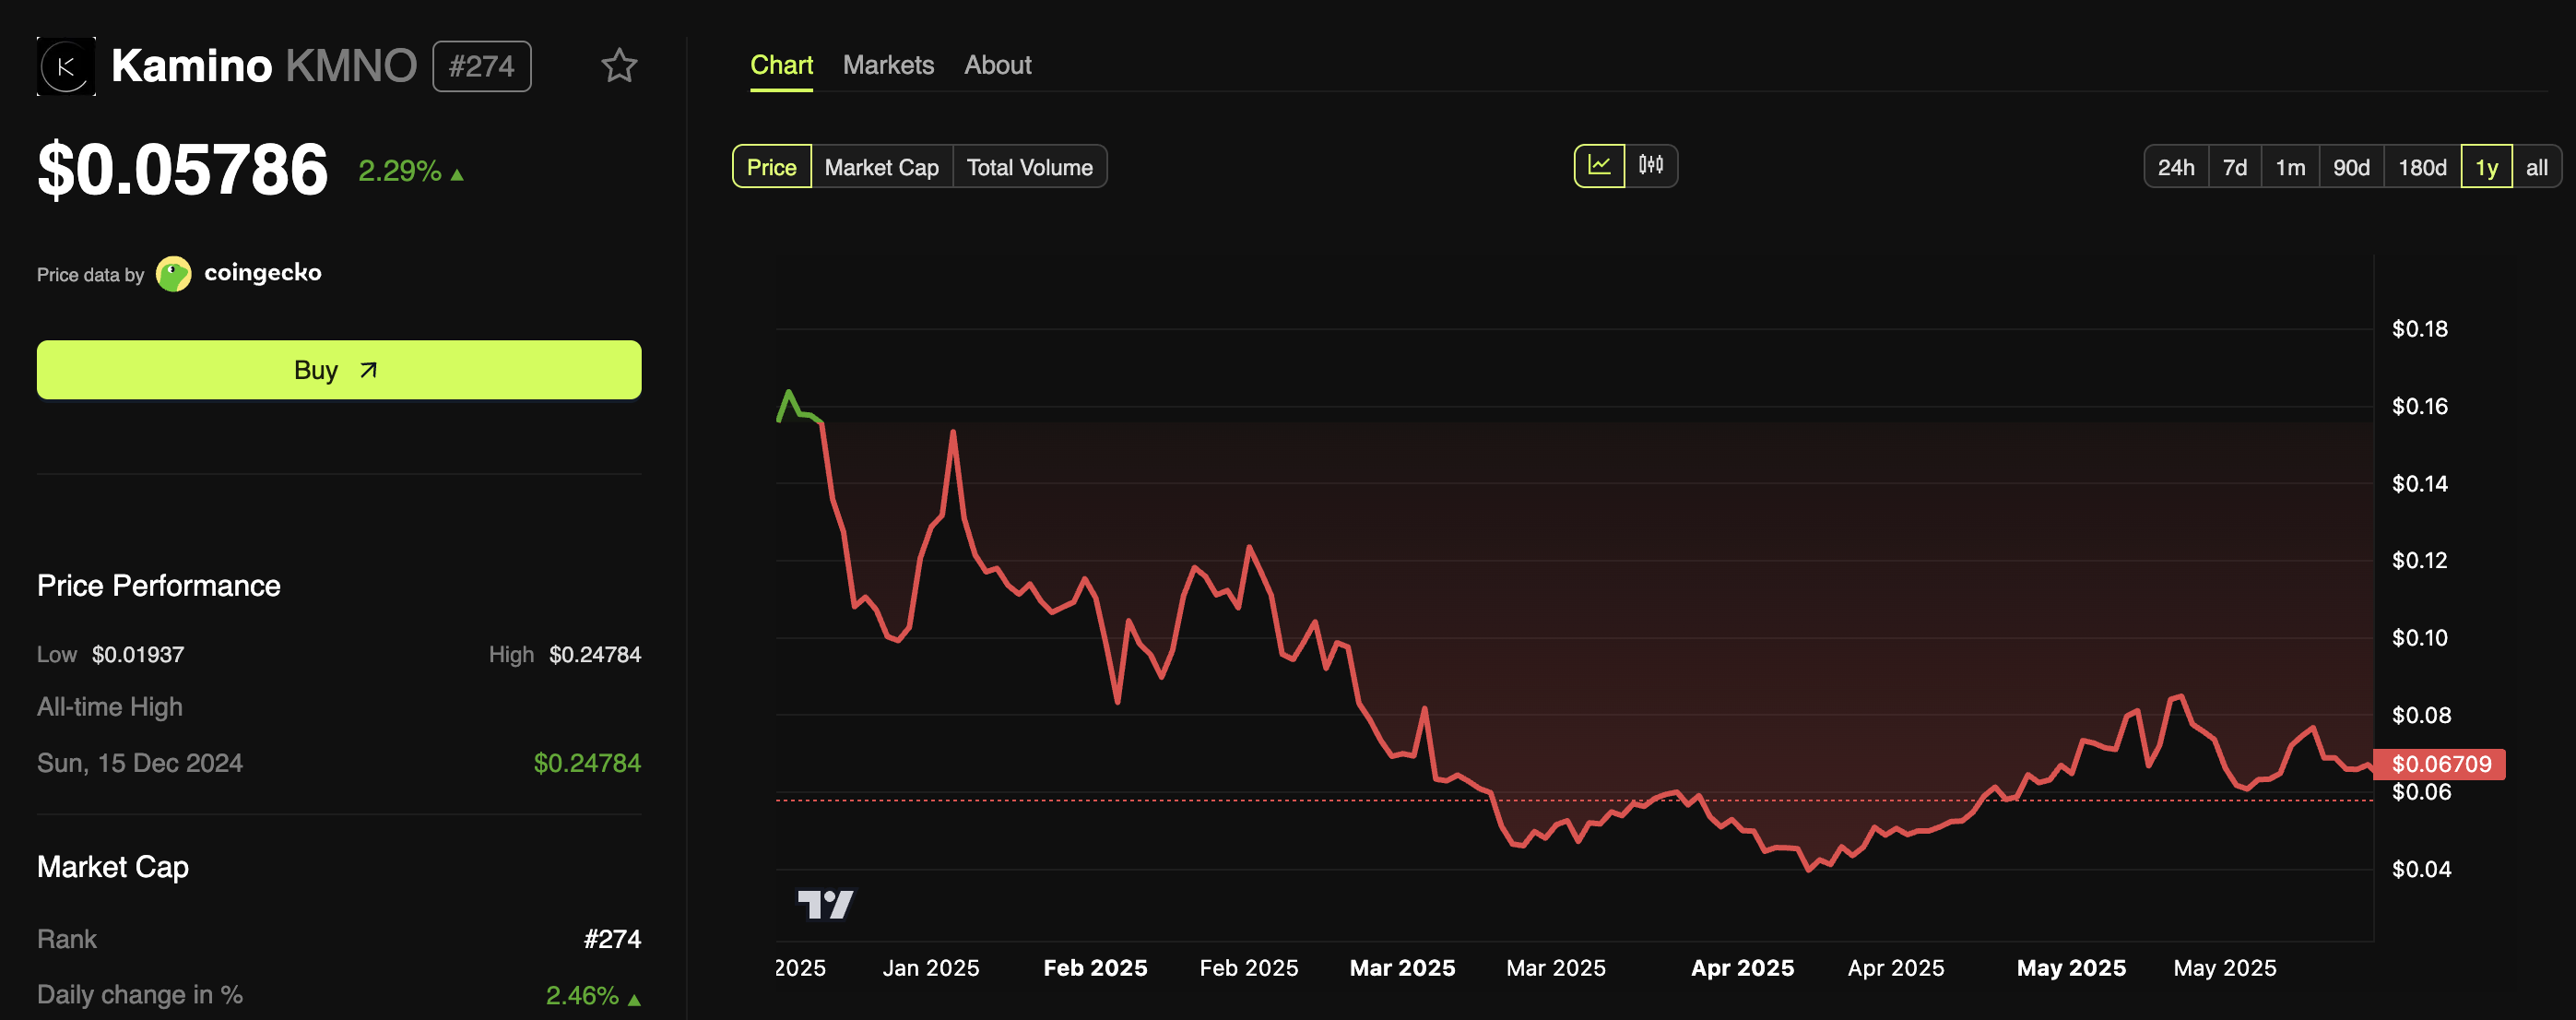The height and width of the screenshot is (1020, 2576).
Task: Set chart range to 90d
Action: coord(2351,167)
